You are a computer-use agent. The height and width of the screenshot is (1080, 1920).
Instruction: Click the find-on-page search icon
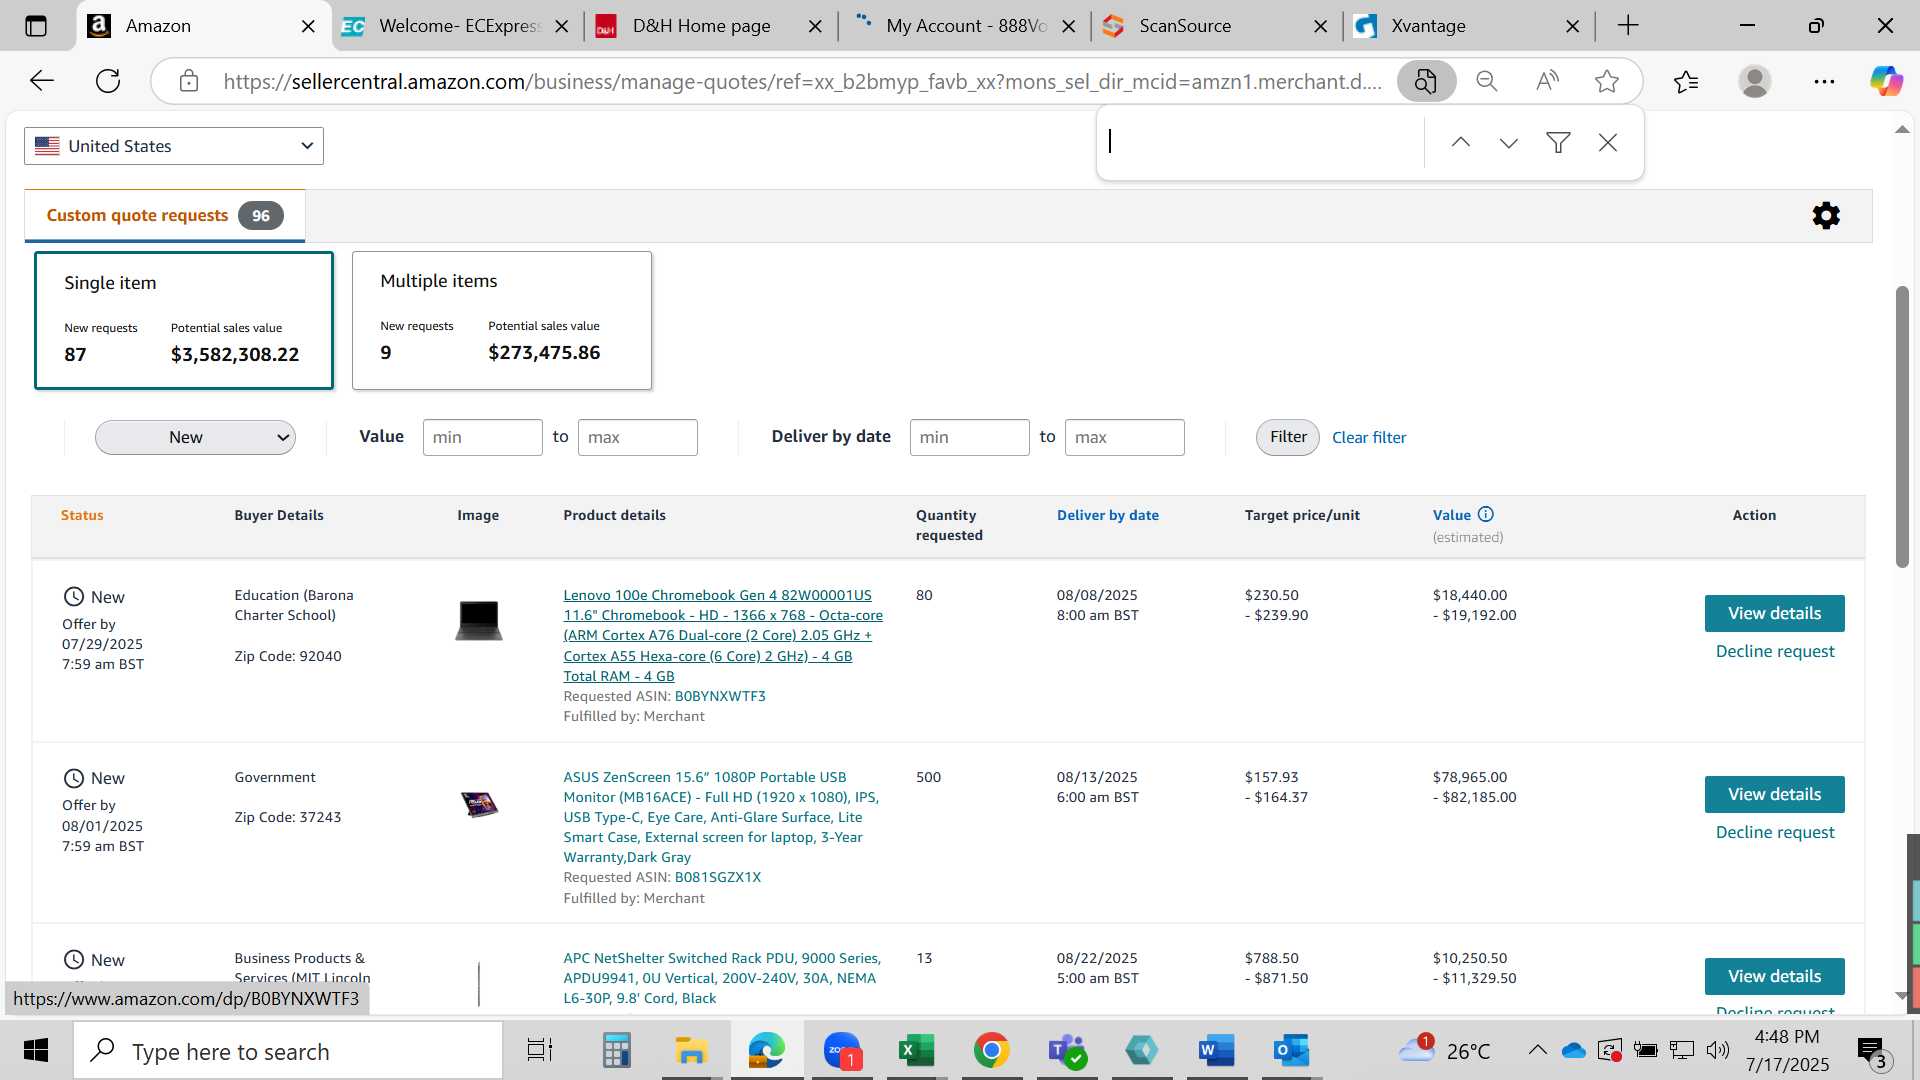point(1426,81)
